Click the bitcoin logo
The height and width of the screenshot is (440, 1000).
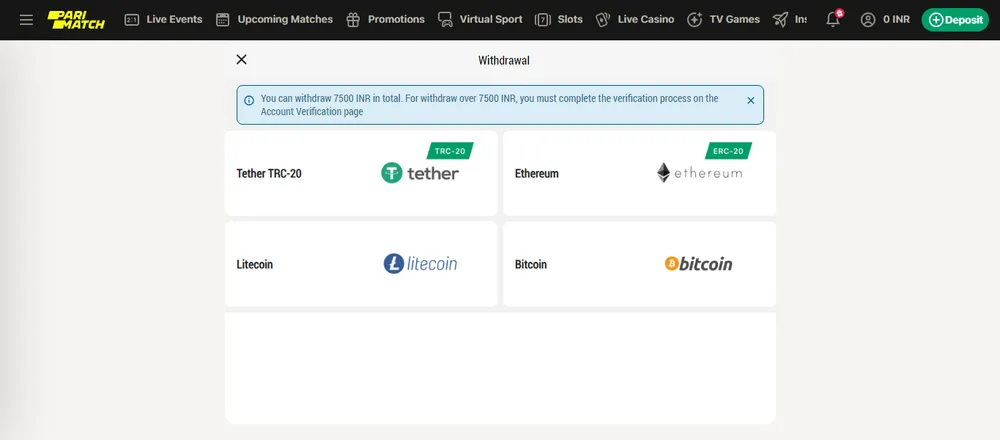698,263
